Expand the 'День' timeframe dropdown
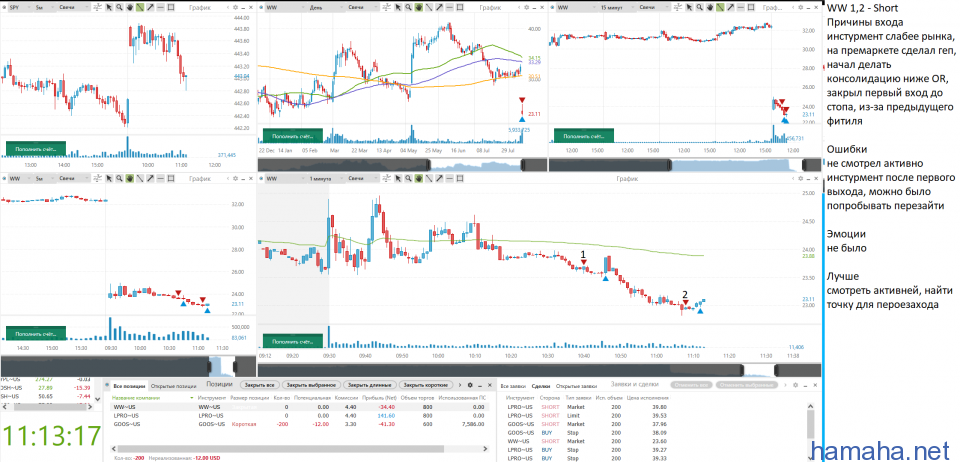960x462 pixels. point(320,7)
